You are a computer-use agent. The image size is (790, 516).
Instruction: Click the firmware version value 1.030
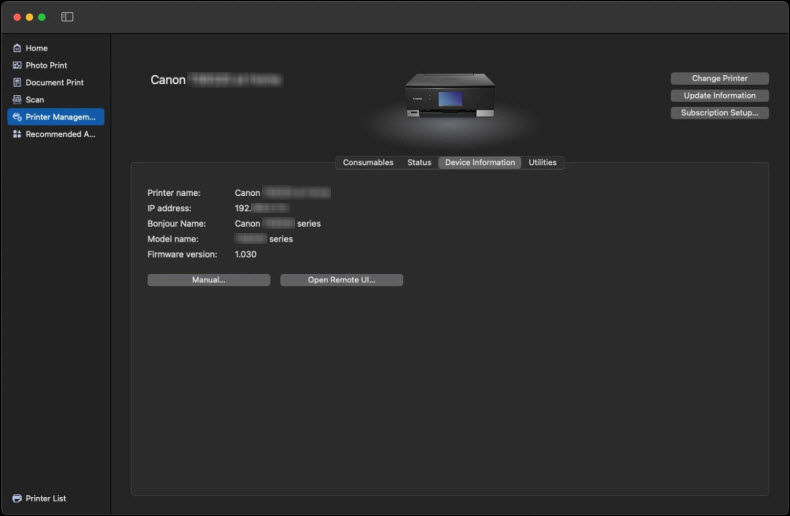point(245,254)
